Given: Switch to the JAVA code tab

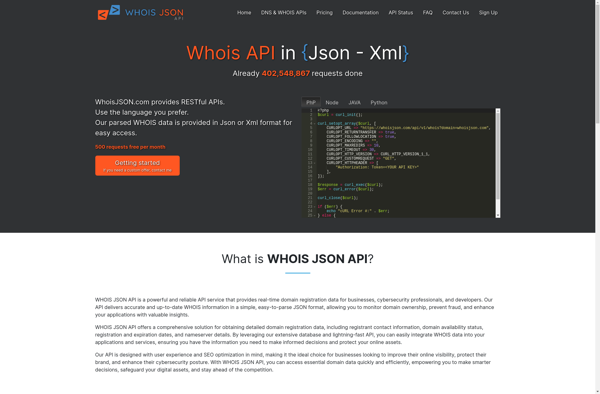Looking at the screenshot, I should point(354,103).
